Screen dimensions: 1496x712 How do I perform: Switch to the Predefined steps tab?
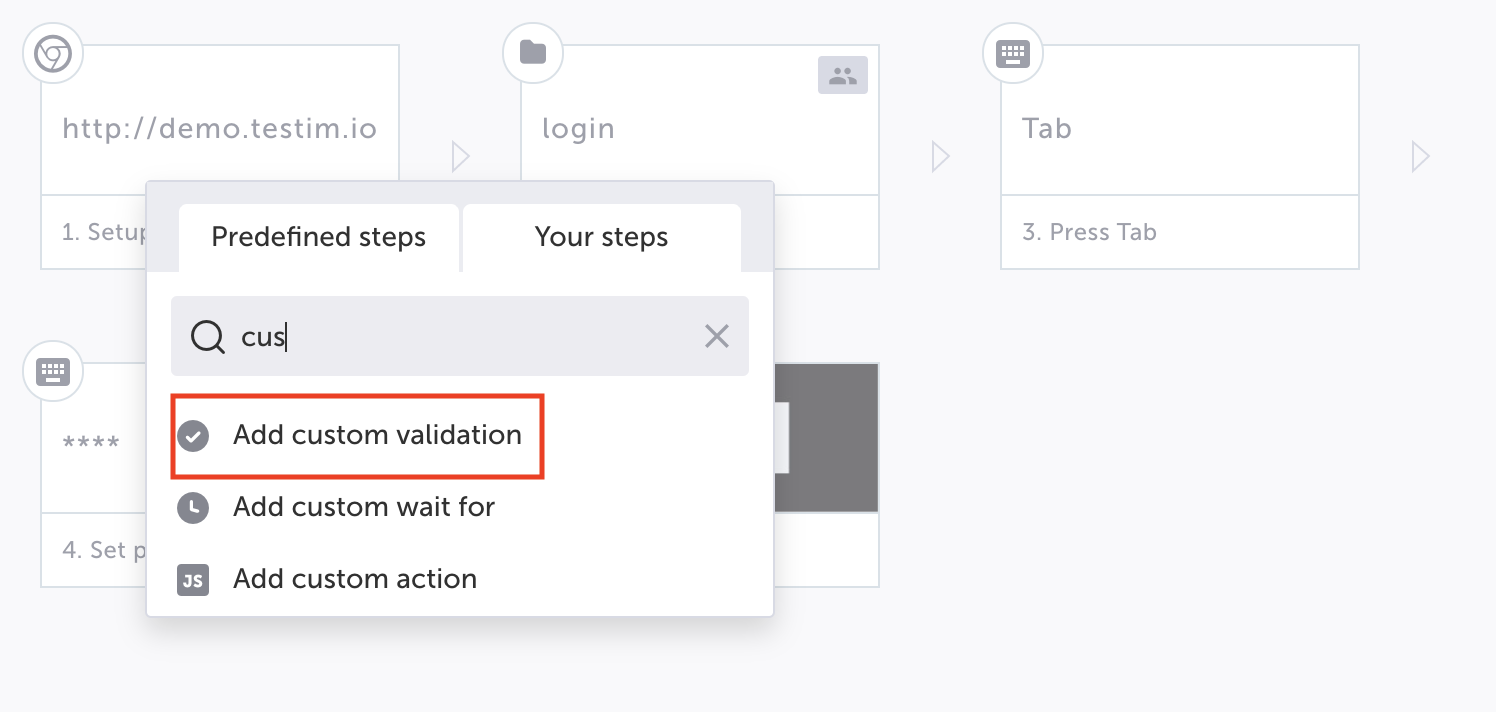(319, 238)
